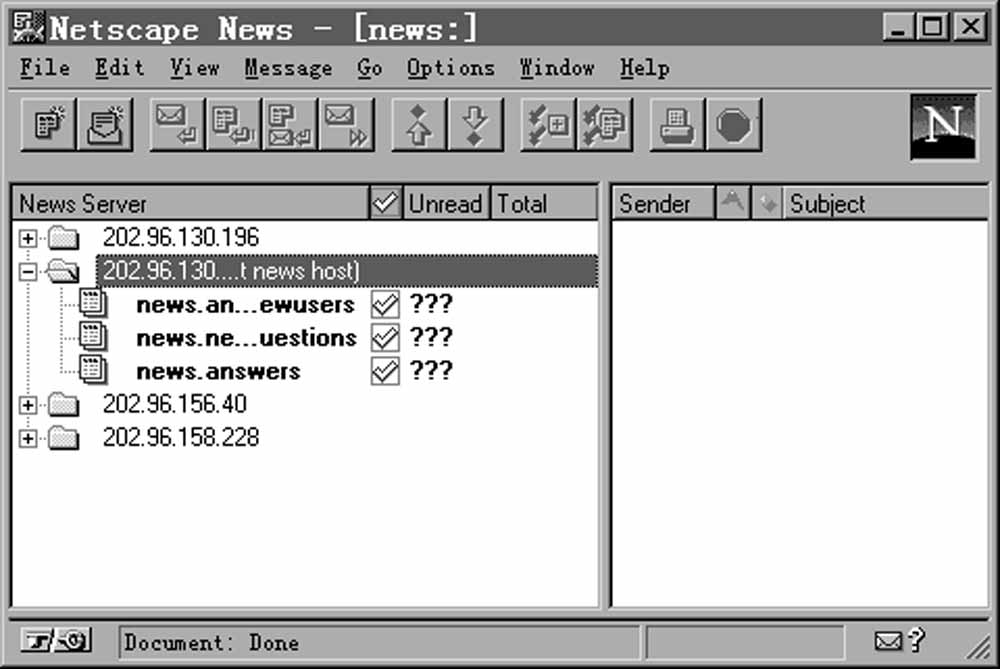Click the Post new message toolbar icon
This screenshot has width=1000, height=669.
48,124
